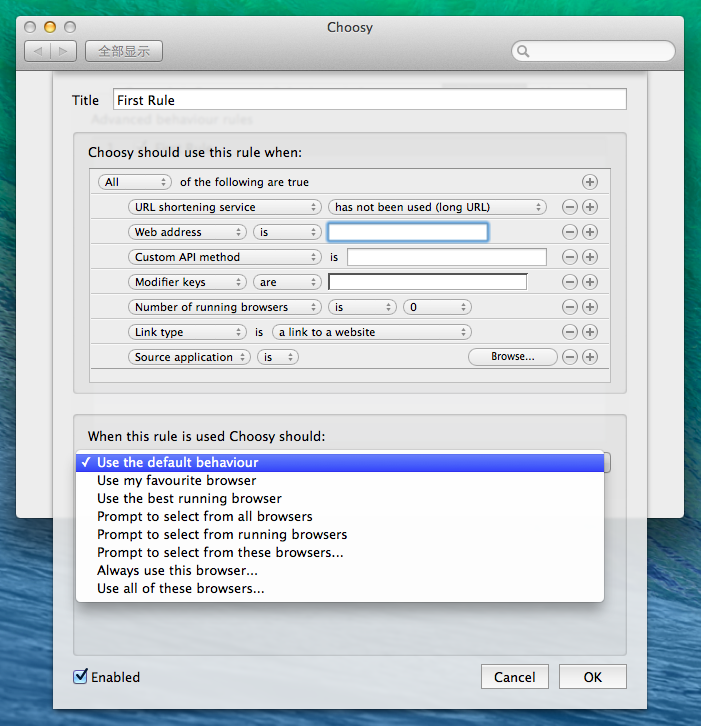Click the plus icon on URL shortening service row
The height and width of the screenshot is (726, 701).
click(590, 207)
